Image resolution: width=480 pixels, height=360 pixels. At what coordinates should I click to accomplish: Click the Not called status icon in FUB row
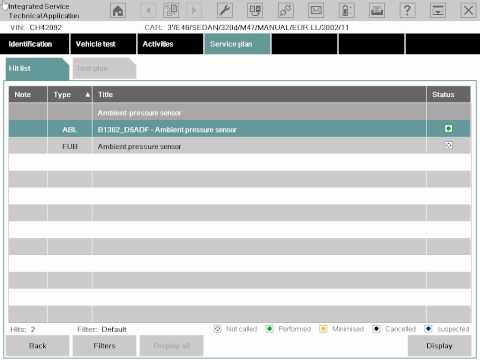(x=449, y=146)
